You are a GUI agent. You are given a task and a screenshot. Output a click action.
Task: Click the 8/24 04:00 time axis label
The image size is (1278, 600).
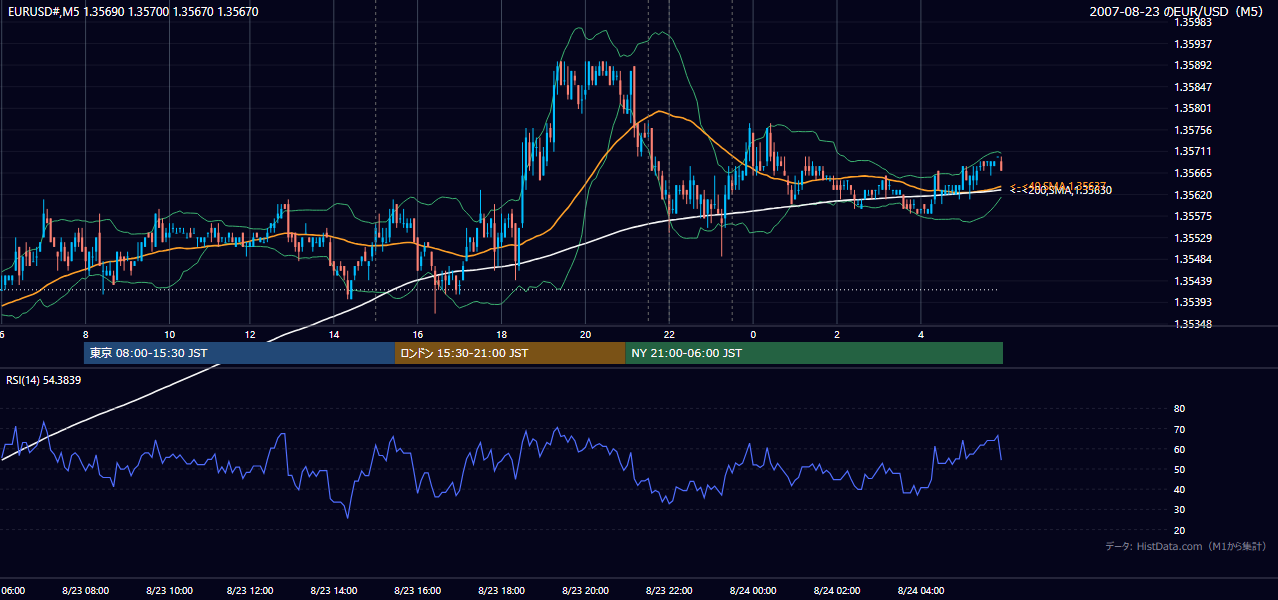pyautogui.click(x=921, y=591)
